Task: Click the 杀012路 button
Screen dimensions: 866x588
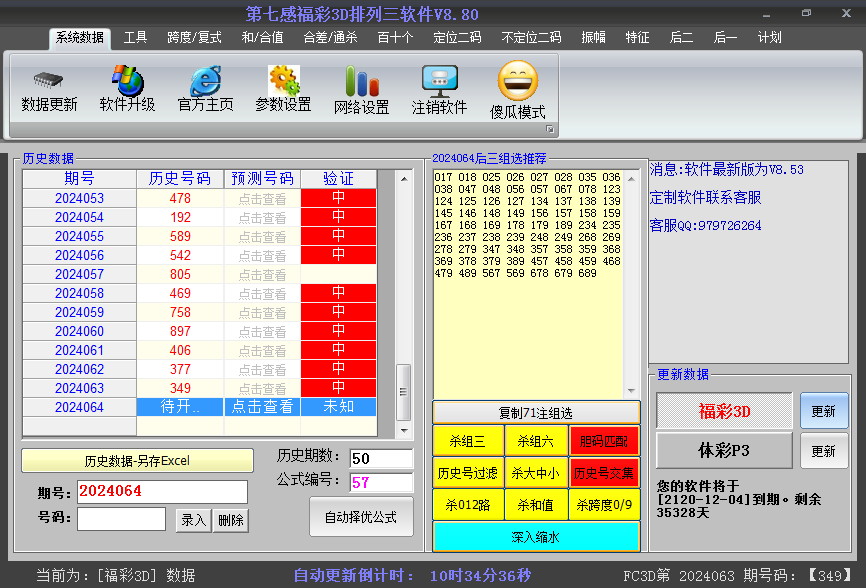Action: [x=468, y=505]
